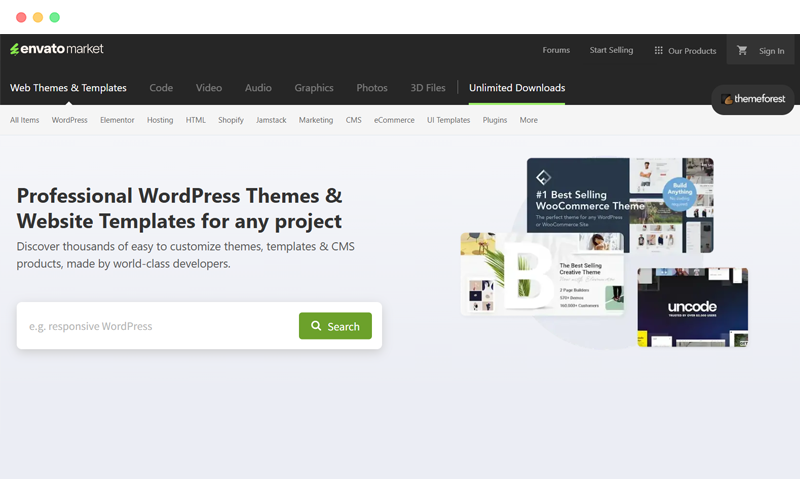Viewport: 800px width, 479px height.
Task: Open the Uncode theme card
Action: (x=692, y=308)
